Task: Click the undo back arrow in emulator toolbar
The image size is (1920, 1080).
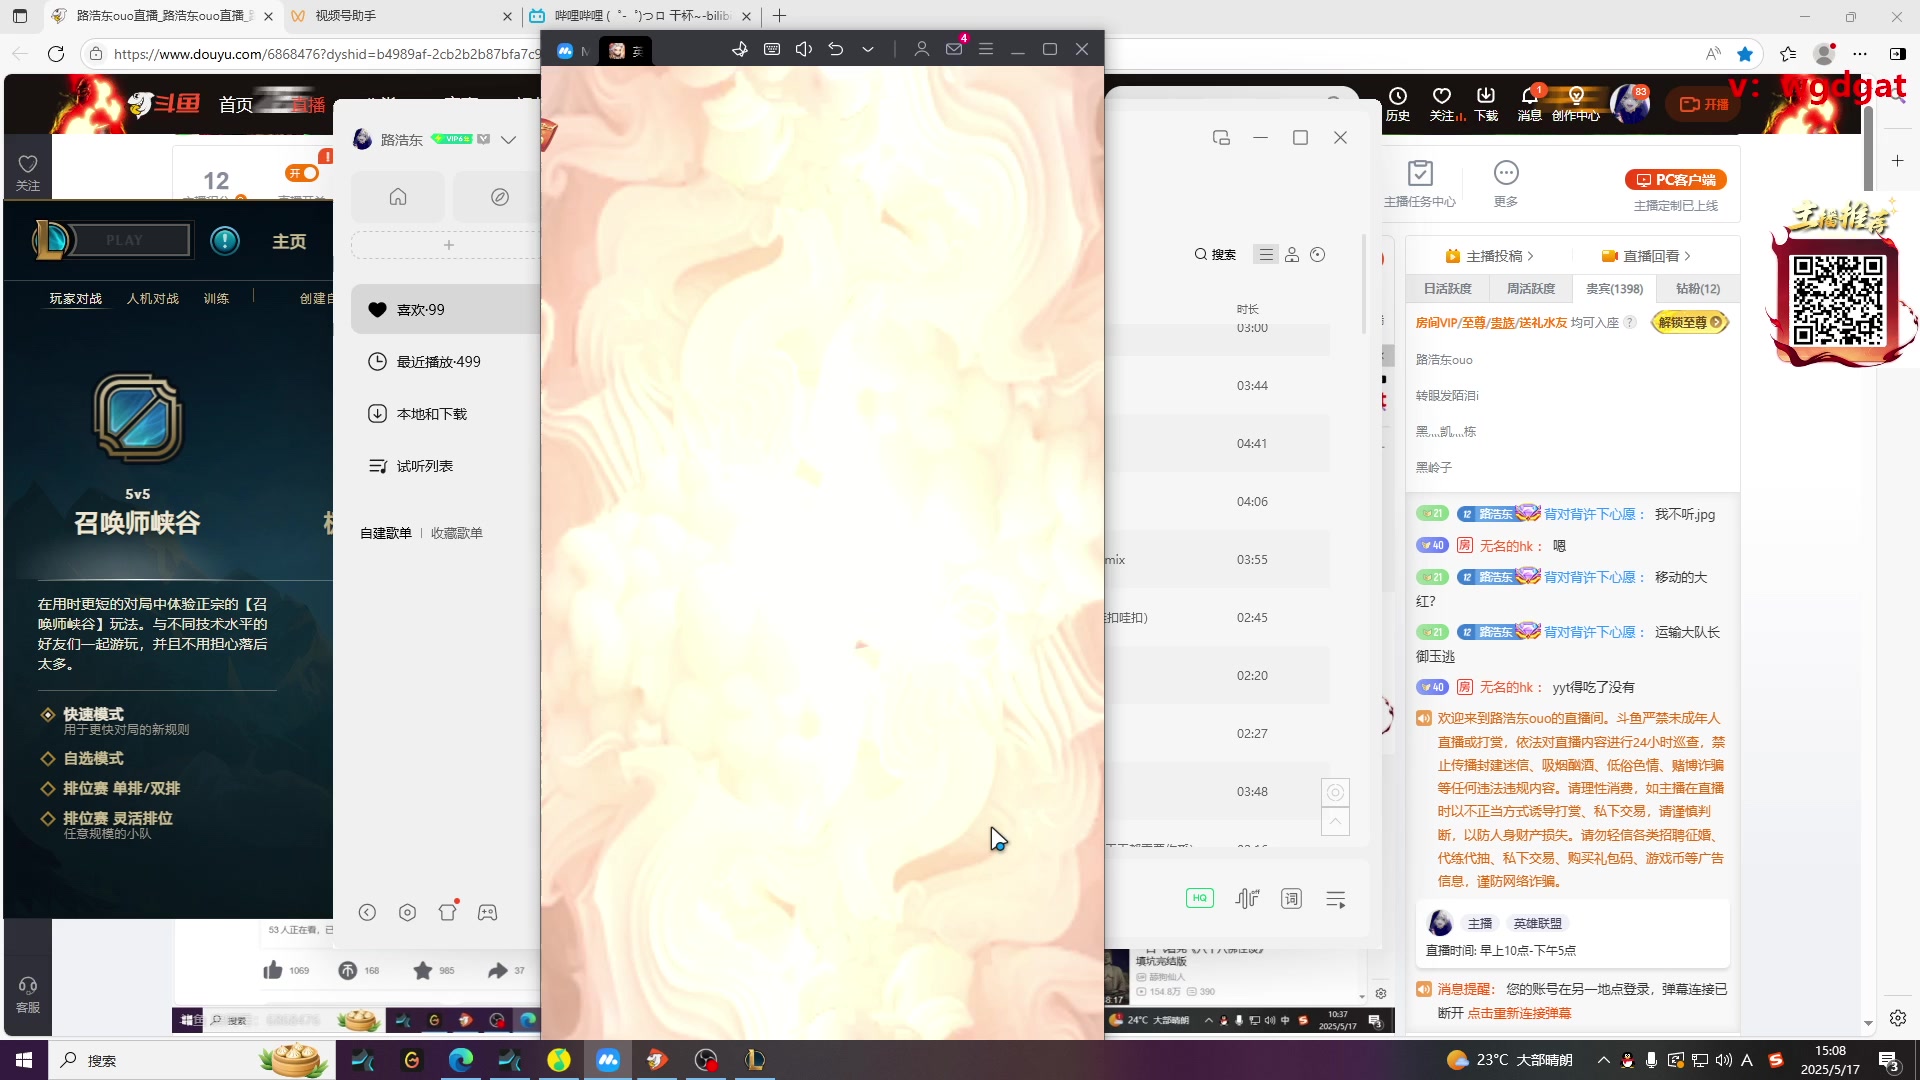Action: (836, 49)
